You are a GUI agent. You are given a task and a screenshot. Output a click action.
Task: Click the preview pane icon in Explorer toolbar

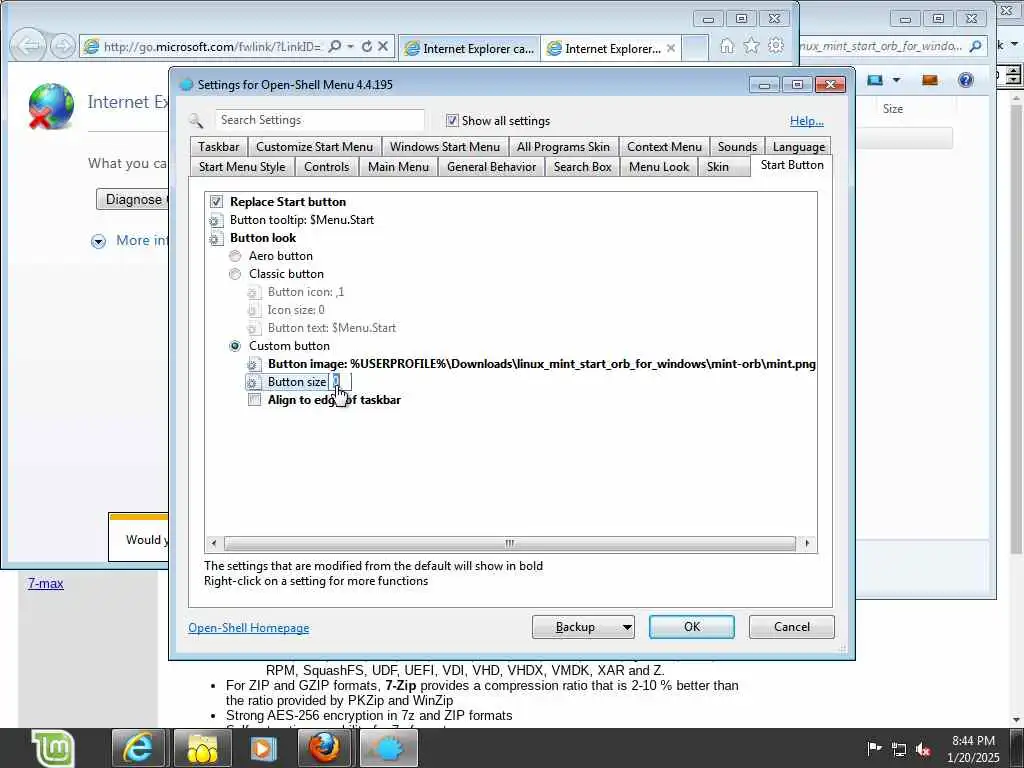coord(929,80)
